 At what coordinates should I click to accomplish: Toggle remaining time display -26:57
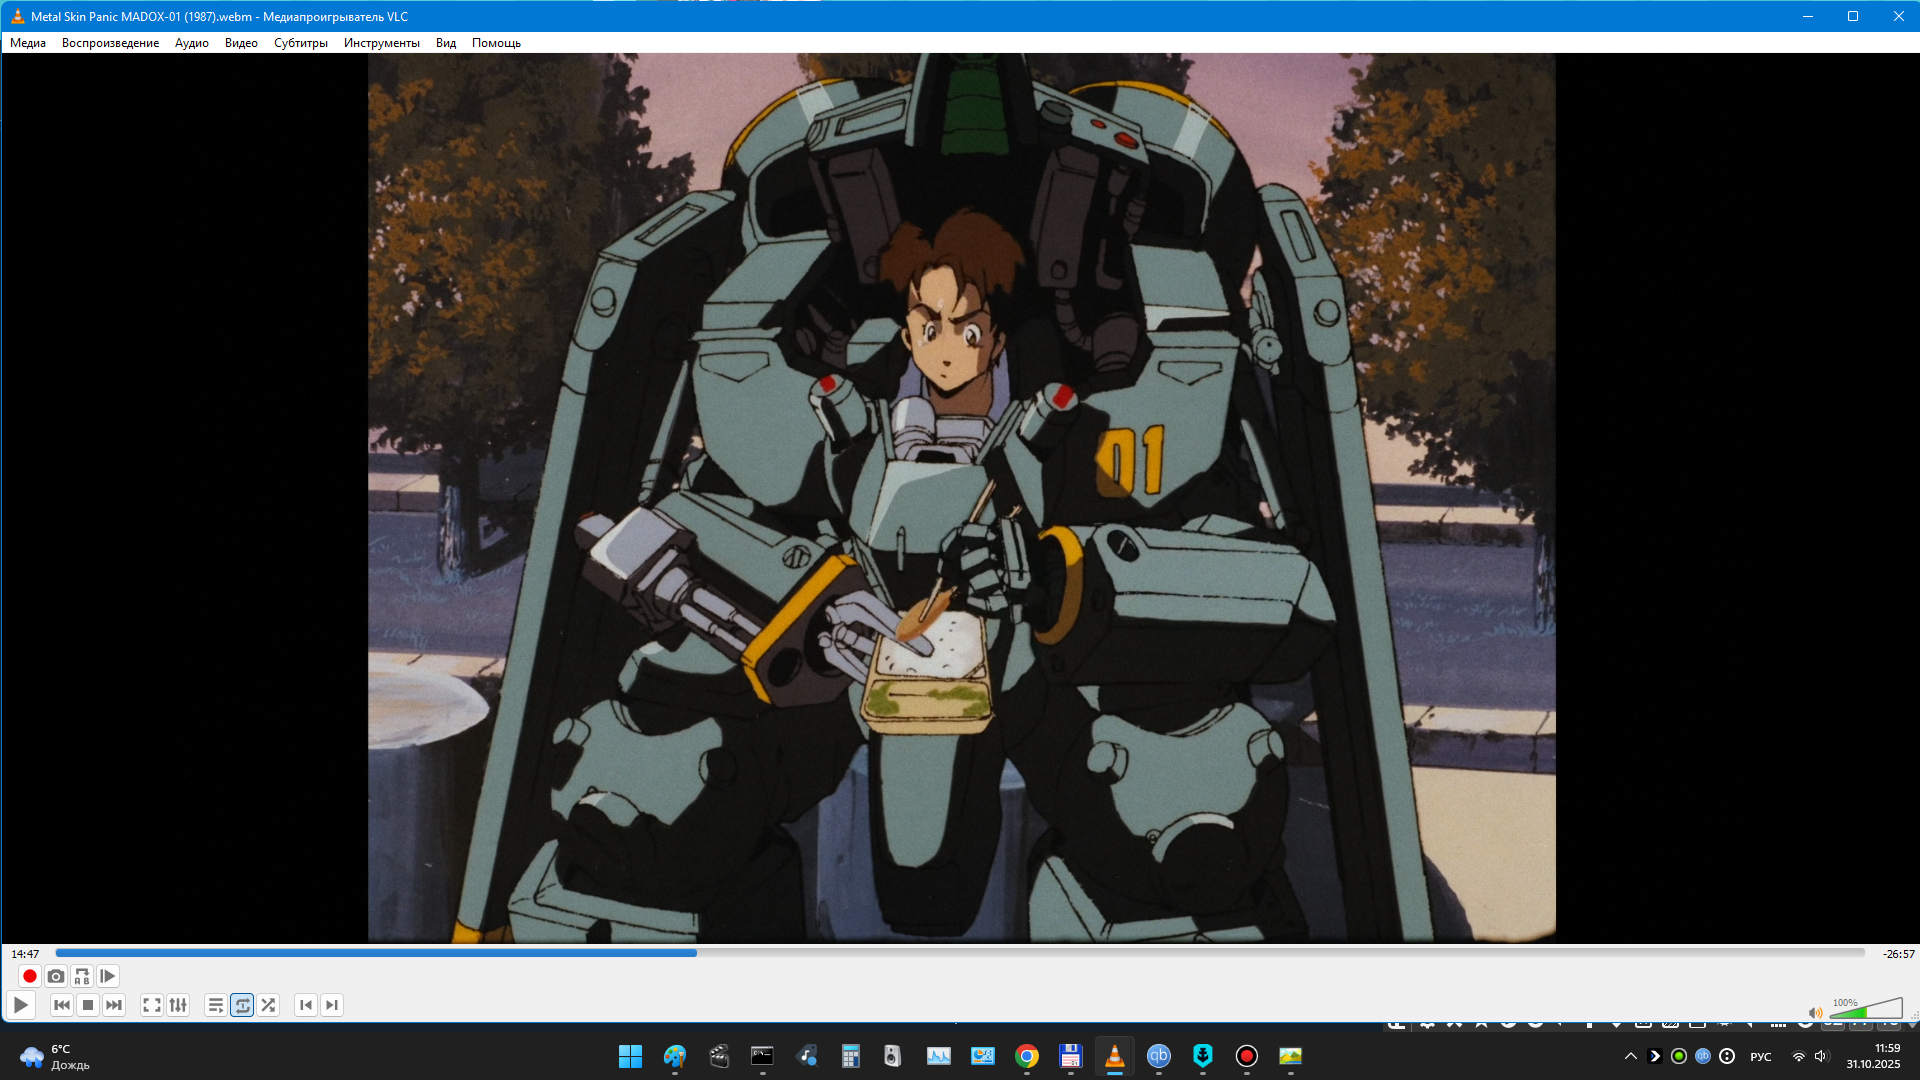1898,954
